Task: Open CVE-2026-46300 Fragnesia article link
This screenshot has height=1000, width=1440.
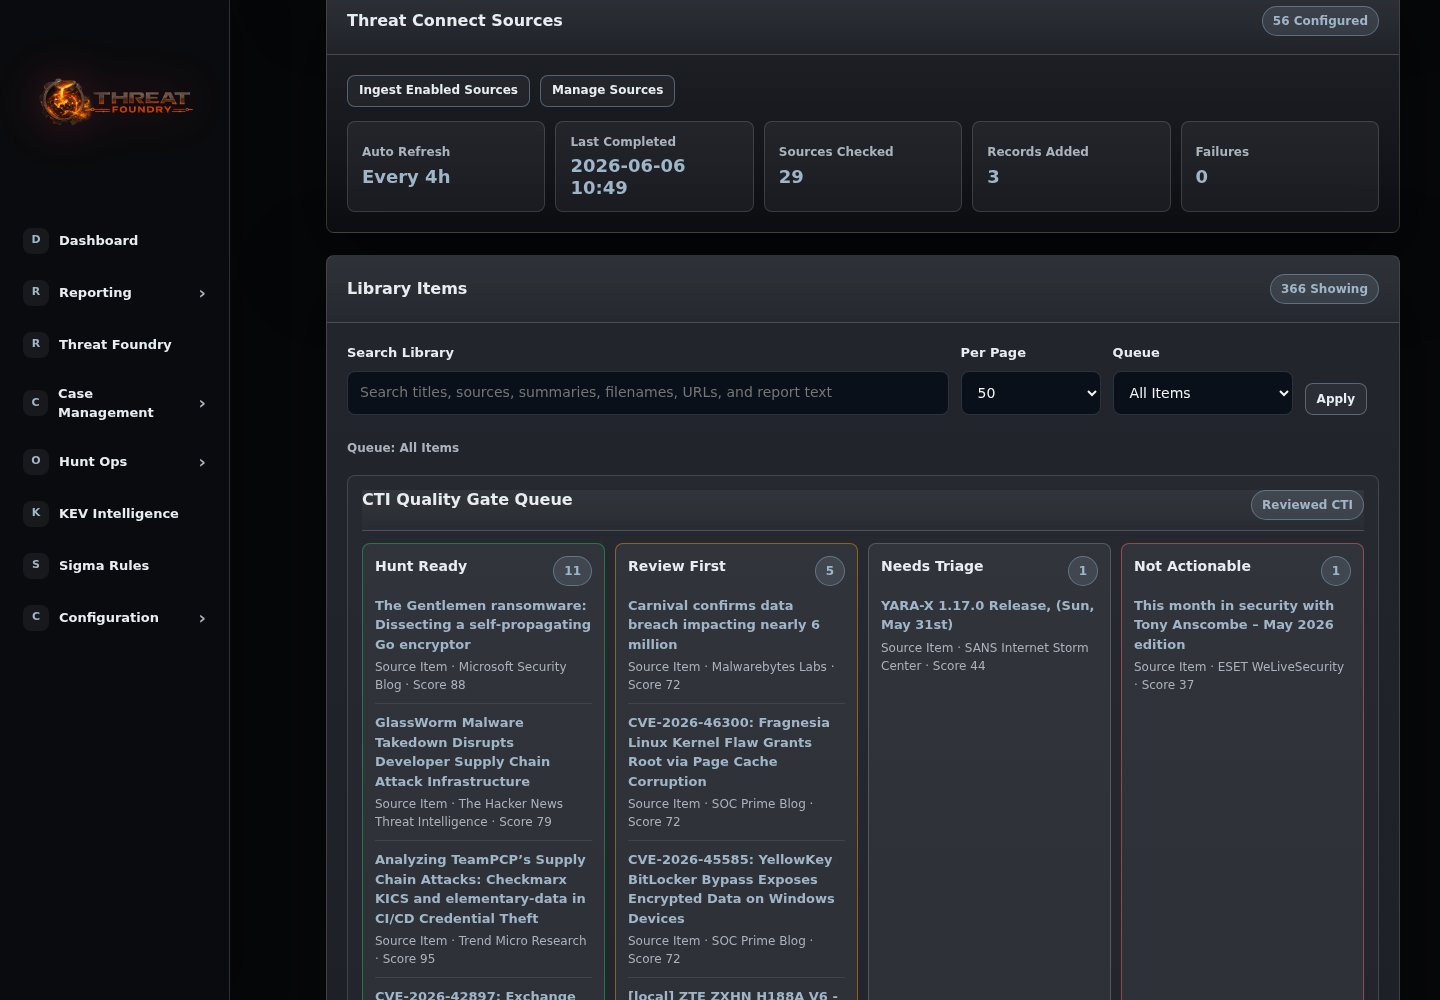Action: tap(729, 752)
